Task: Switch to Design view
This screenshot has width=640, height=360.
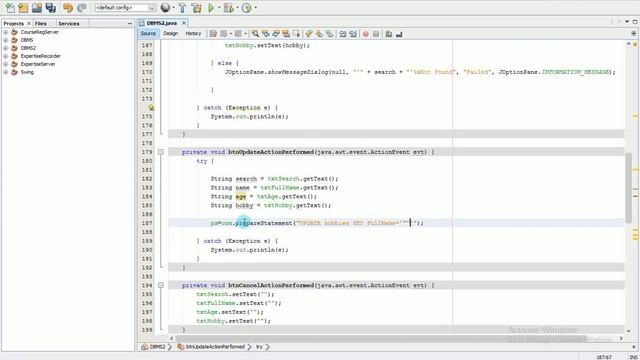Action: (171, 33)
